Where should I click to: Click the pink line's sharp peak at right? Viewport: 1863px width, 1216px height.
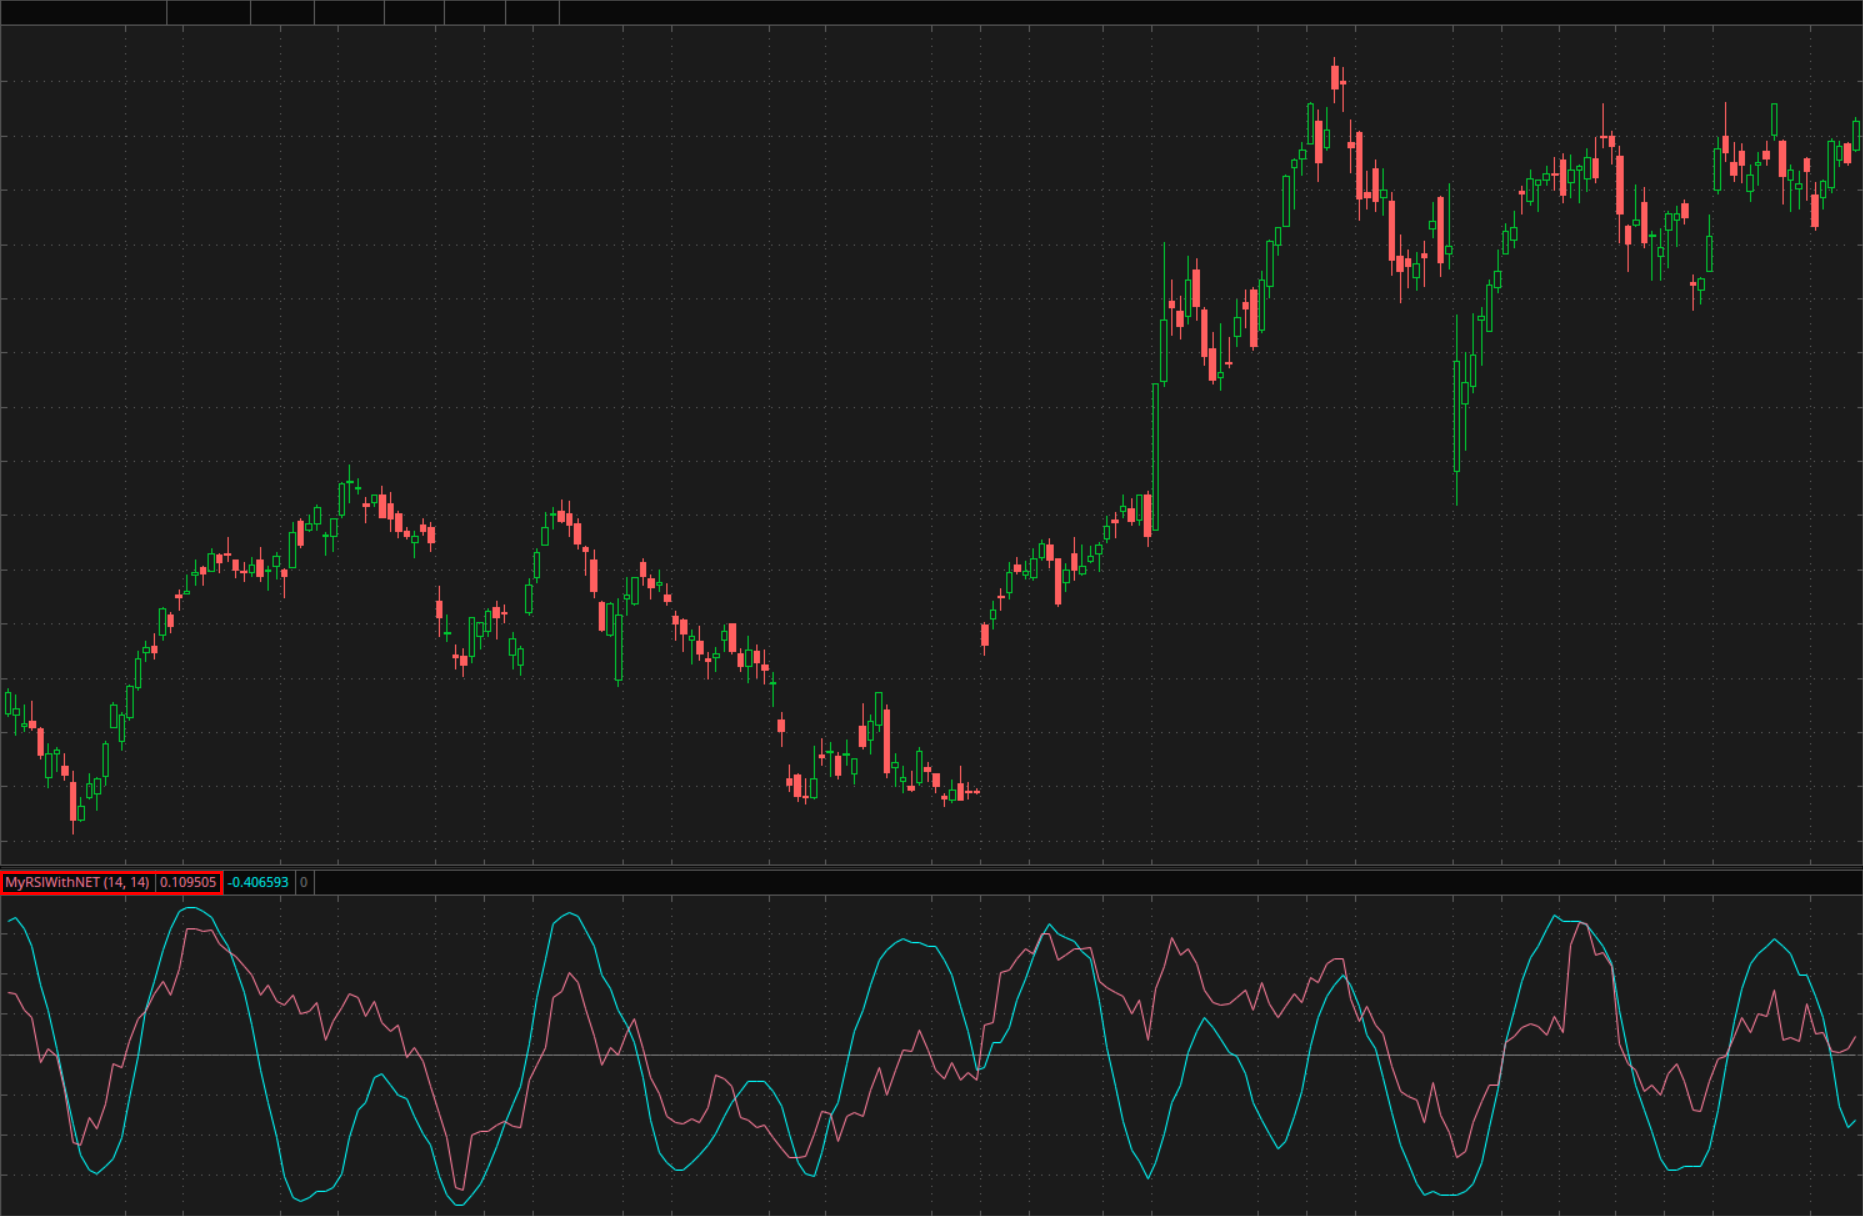click(1580, 923)
